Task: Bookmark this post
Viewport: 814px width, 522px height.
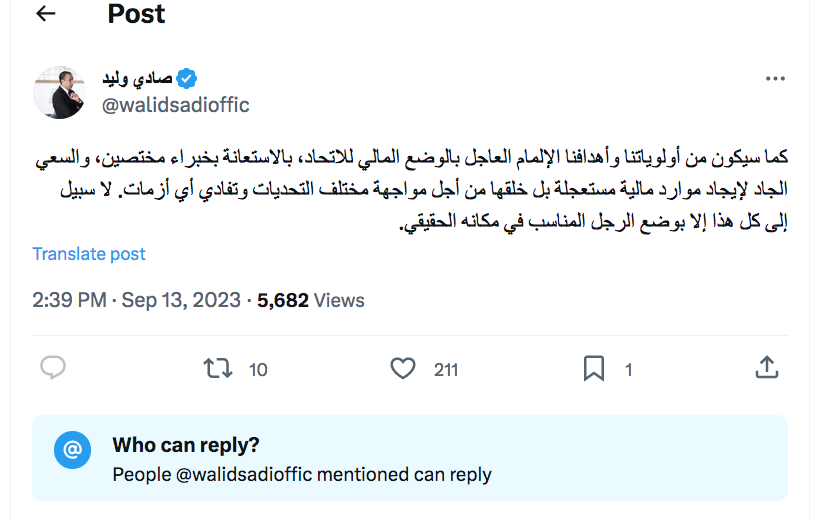Action: (594, 369)
